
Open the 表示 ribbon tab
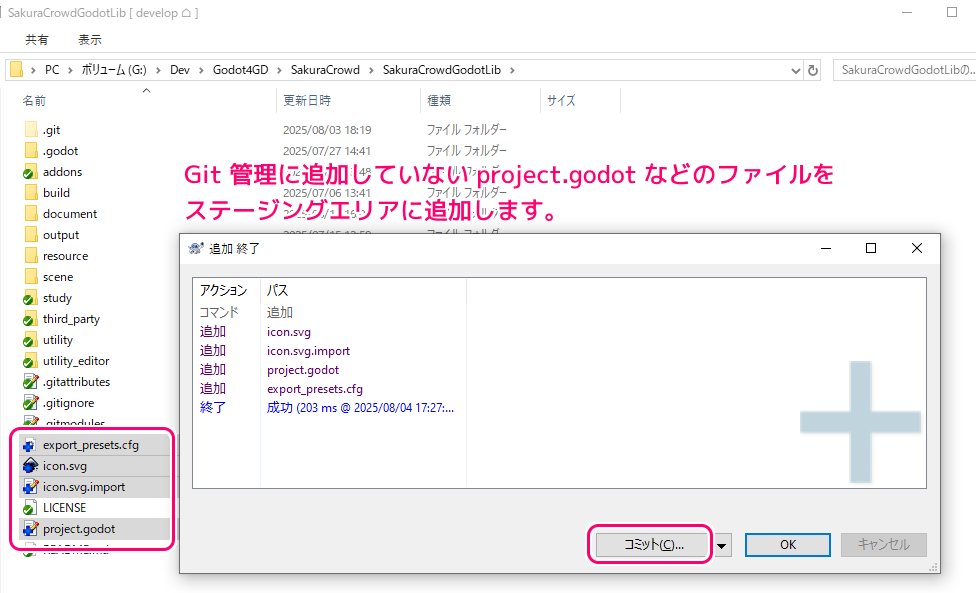[90, 40]
